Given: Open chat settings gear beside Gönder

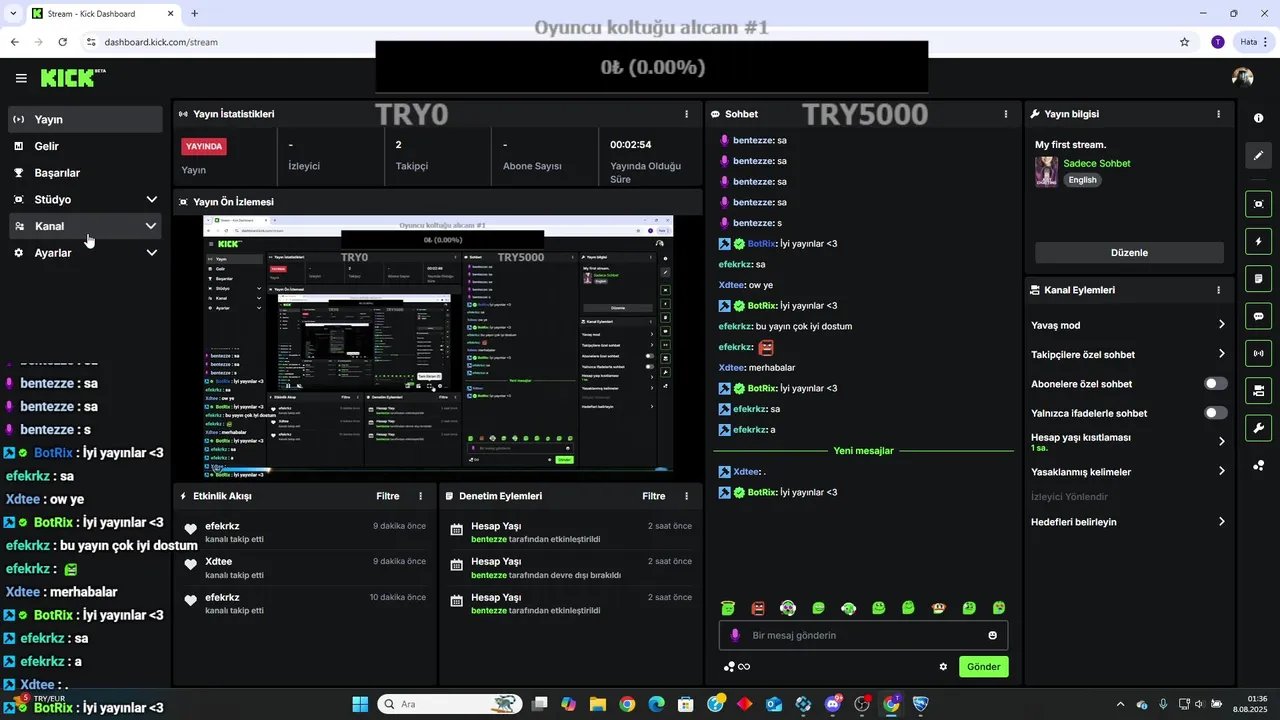Looking at the screenshot, I should click(943, 667).
